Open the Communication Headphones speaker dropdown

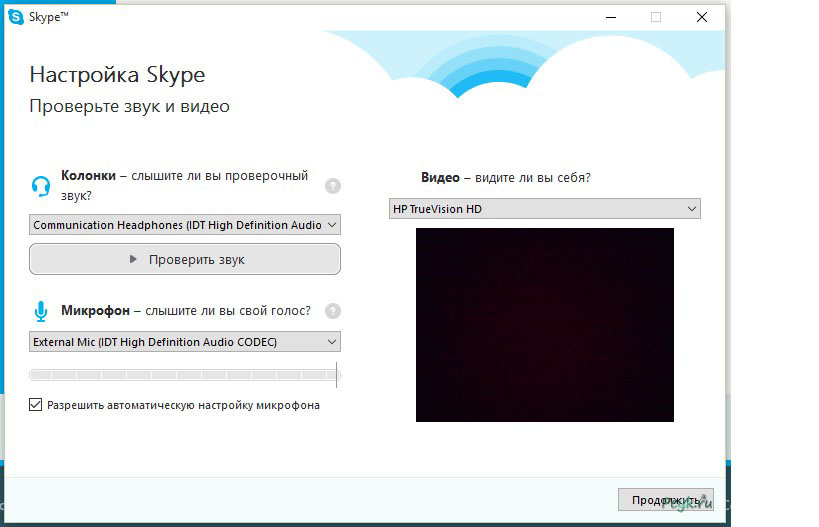(185, 225)
